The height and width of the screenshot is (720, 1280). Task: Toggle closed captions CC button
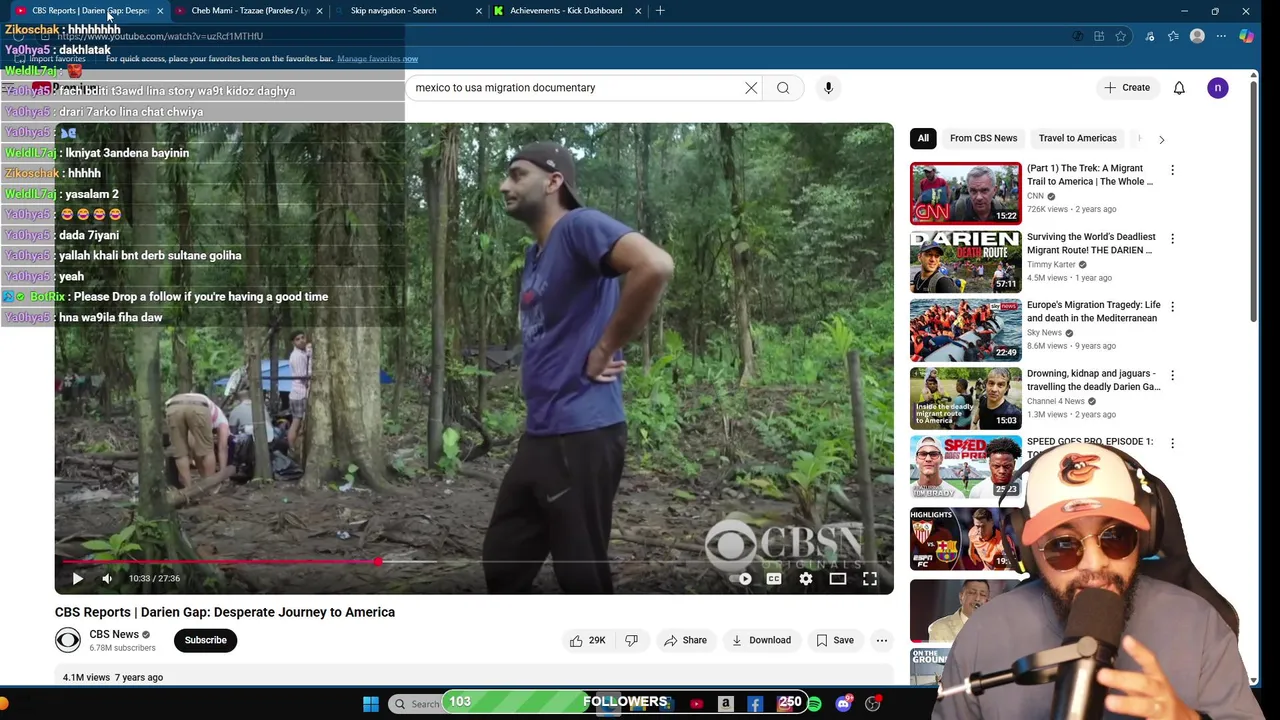[x=773, y=578]
